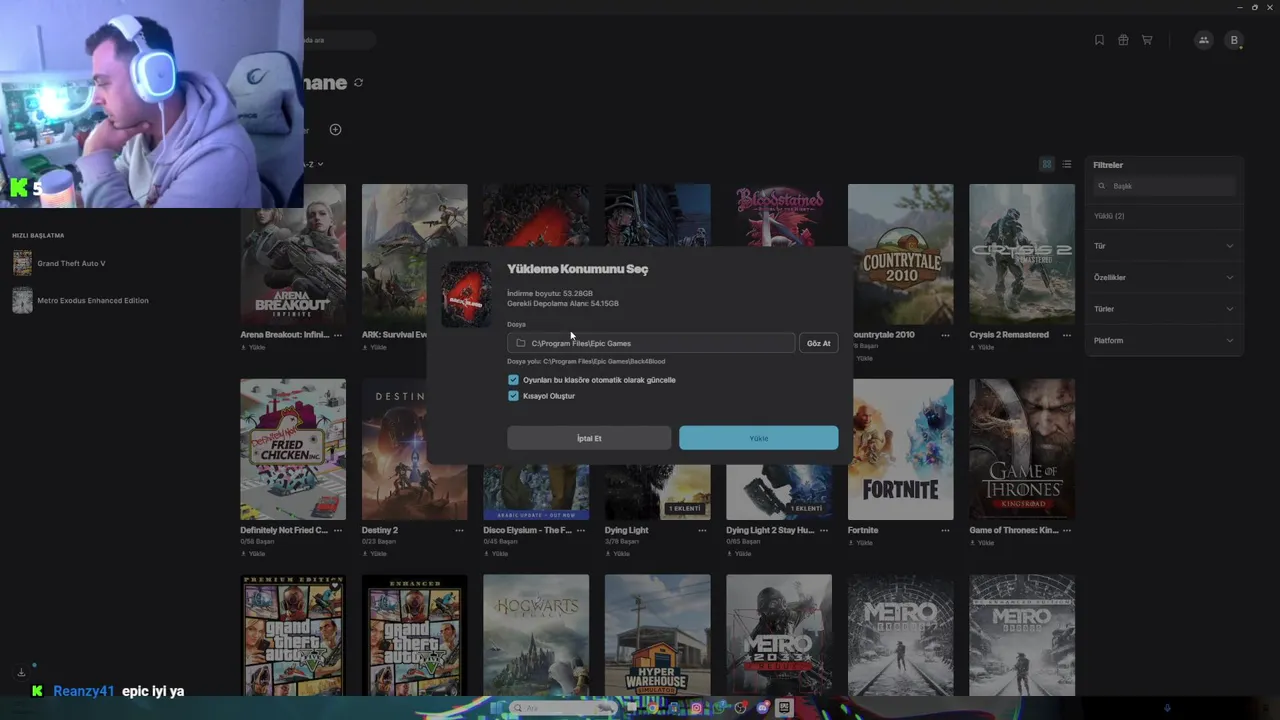This screenshot has width=1280, height=720.
Task: Click the Yükle link under Fortnite
Action: pos(862,543)
